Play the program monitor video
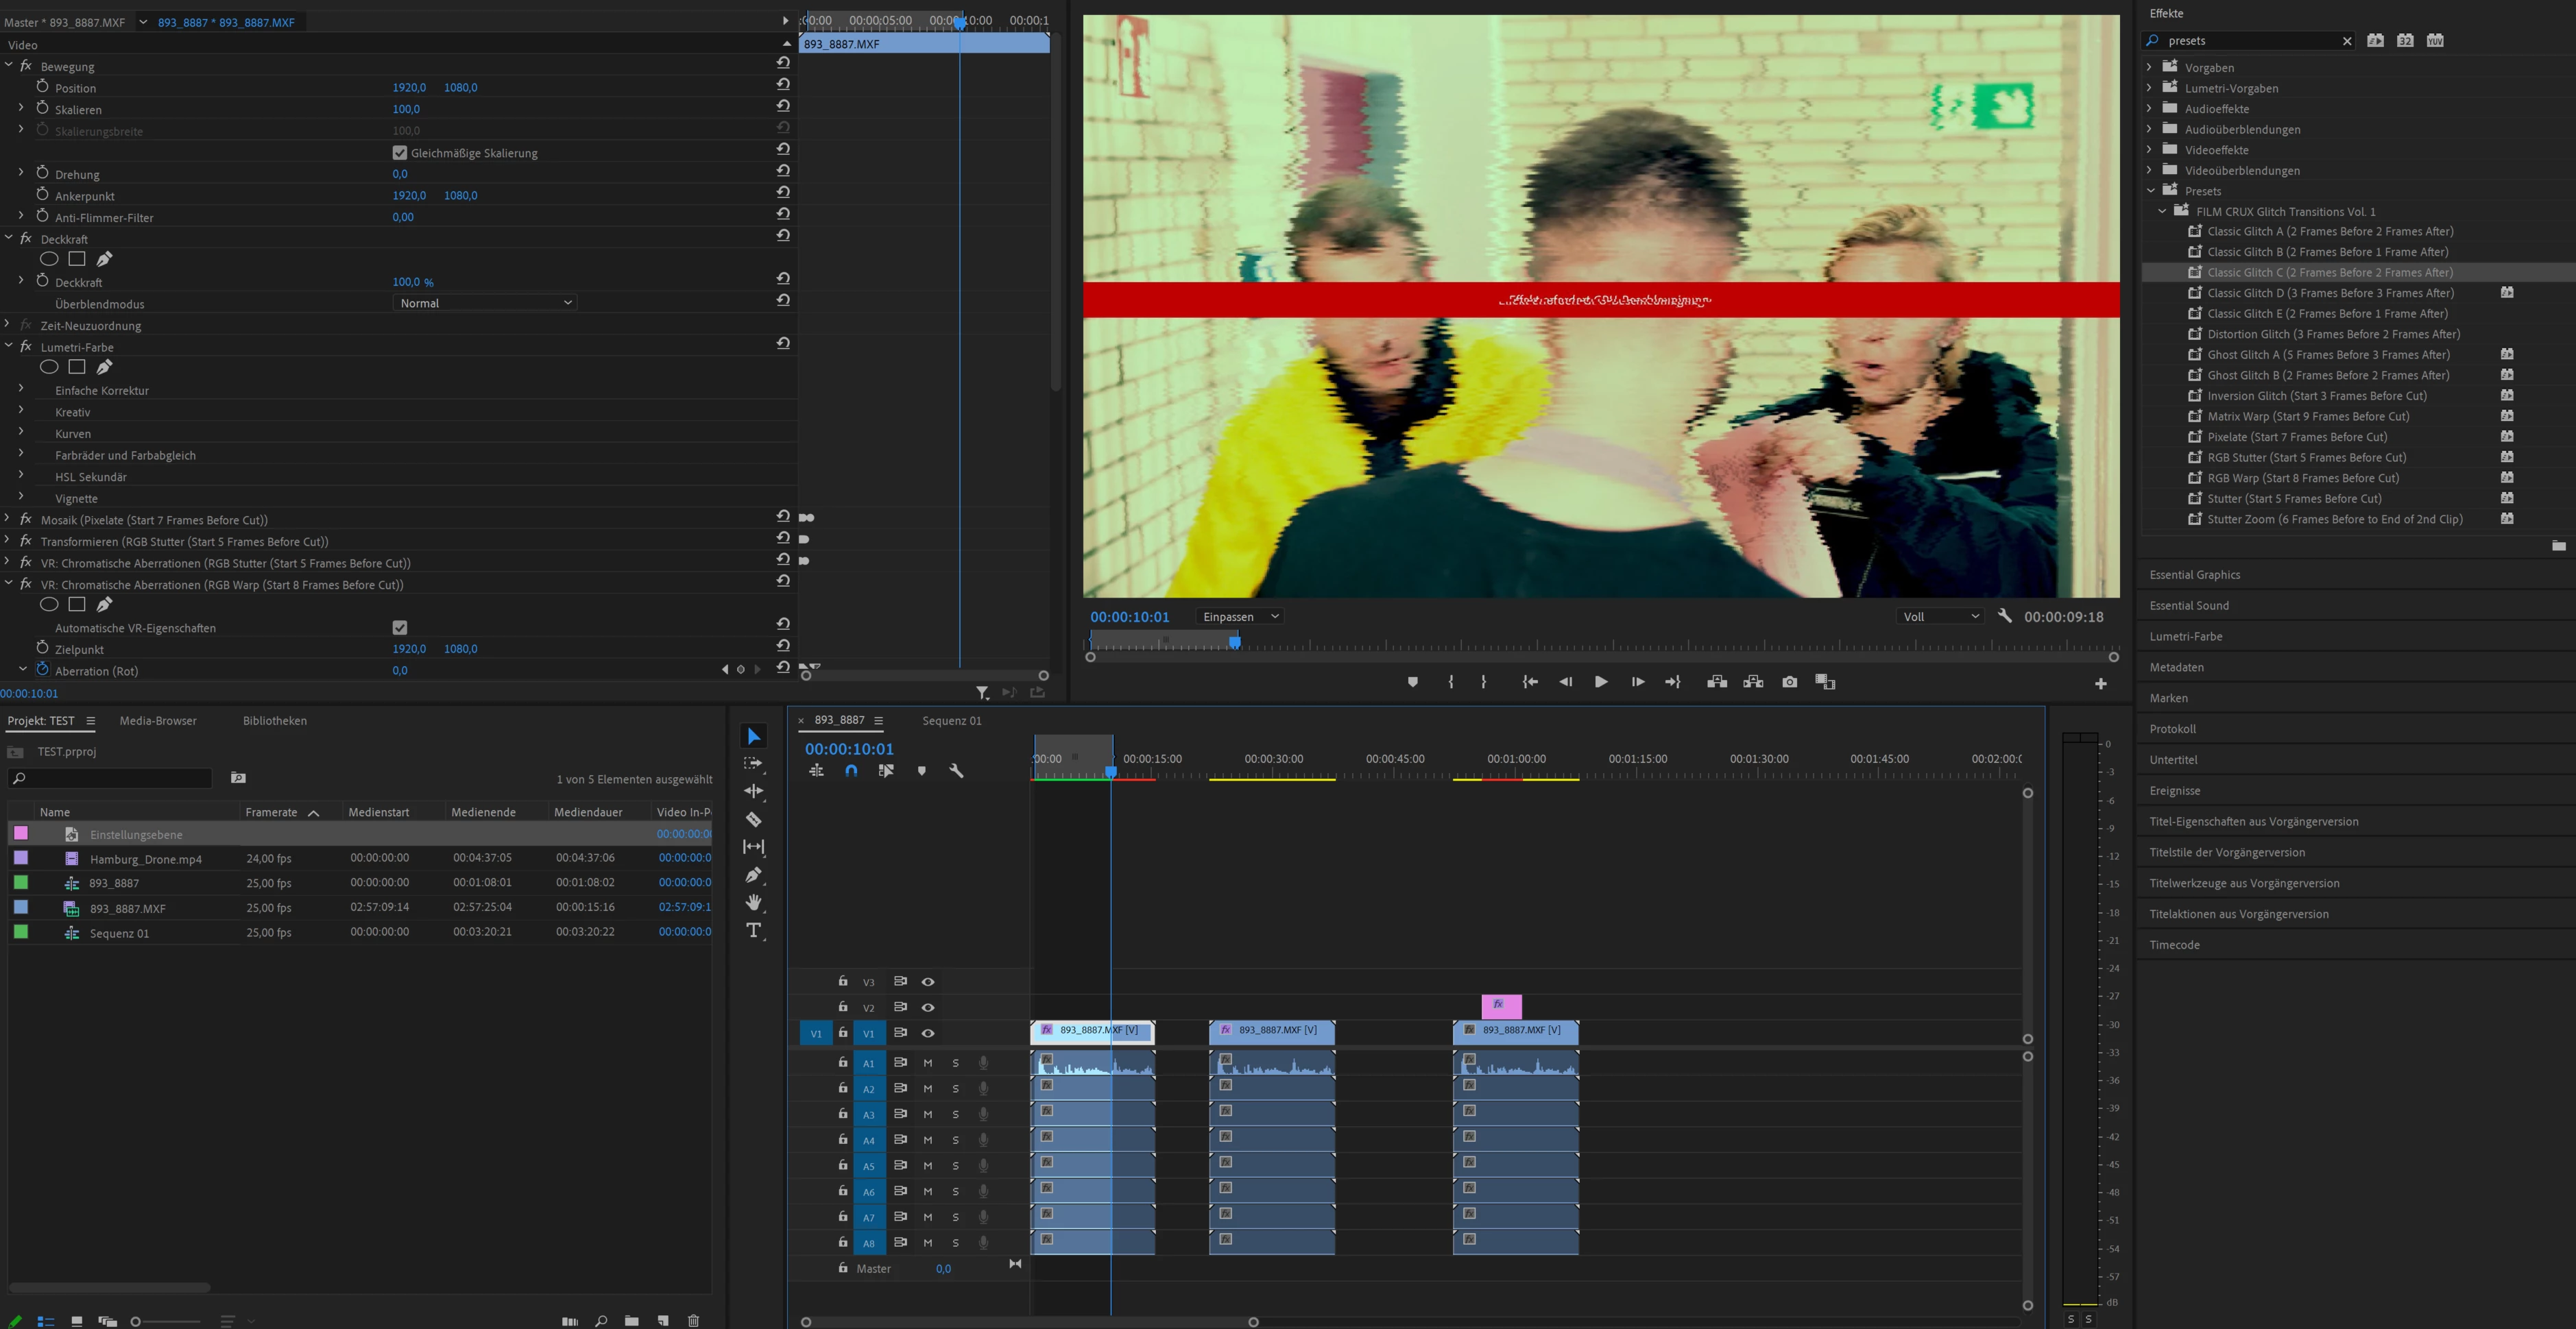The height and width of the screenshot is (1329, 2576). pos(1600,682)
